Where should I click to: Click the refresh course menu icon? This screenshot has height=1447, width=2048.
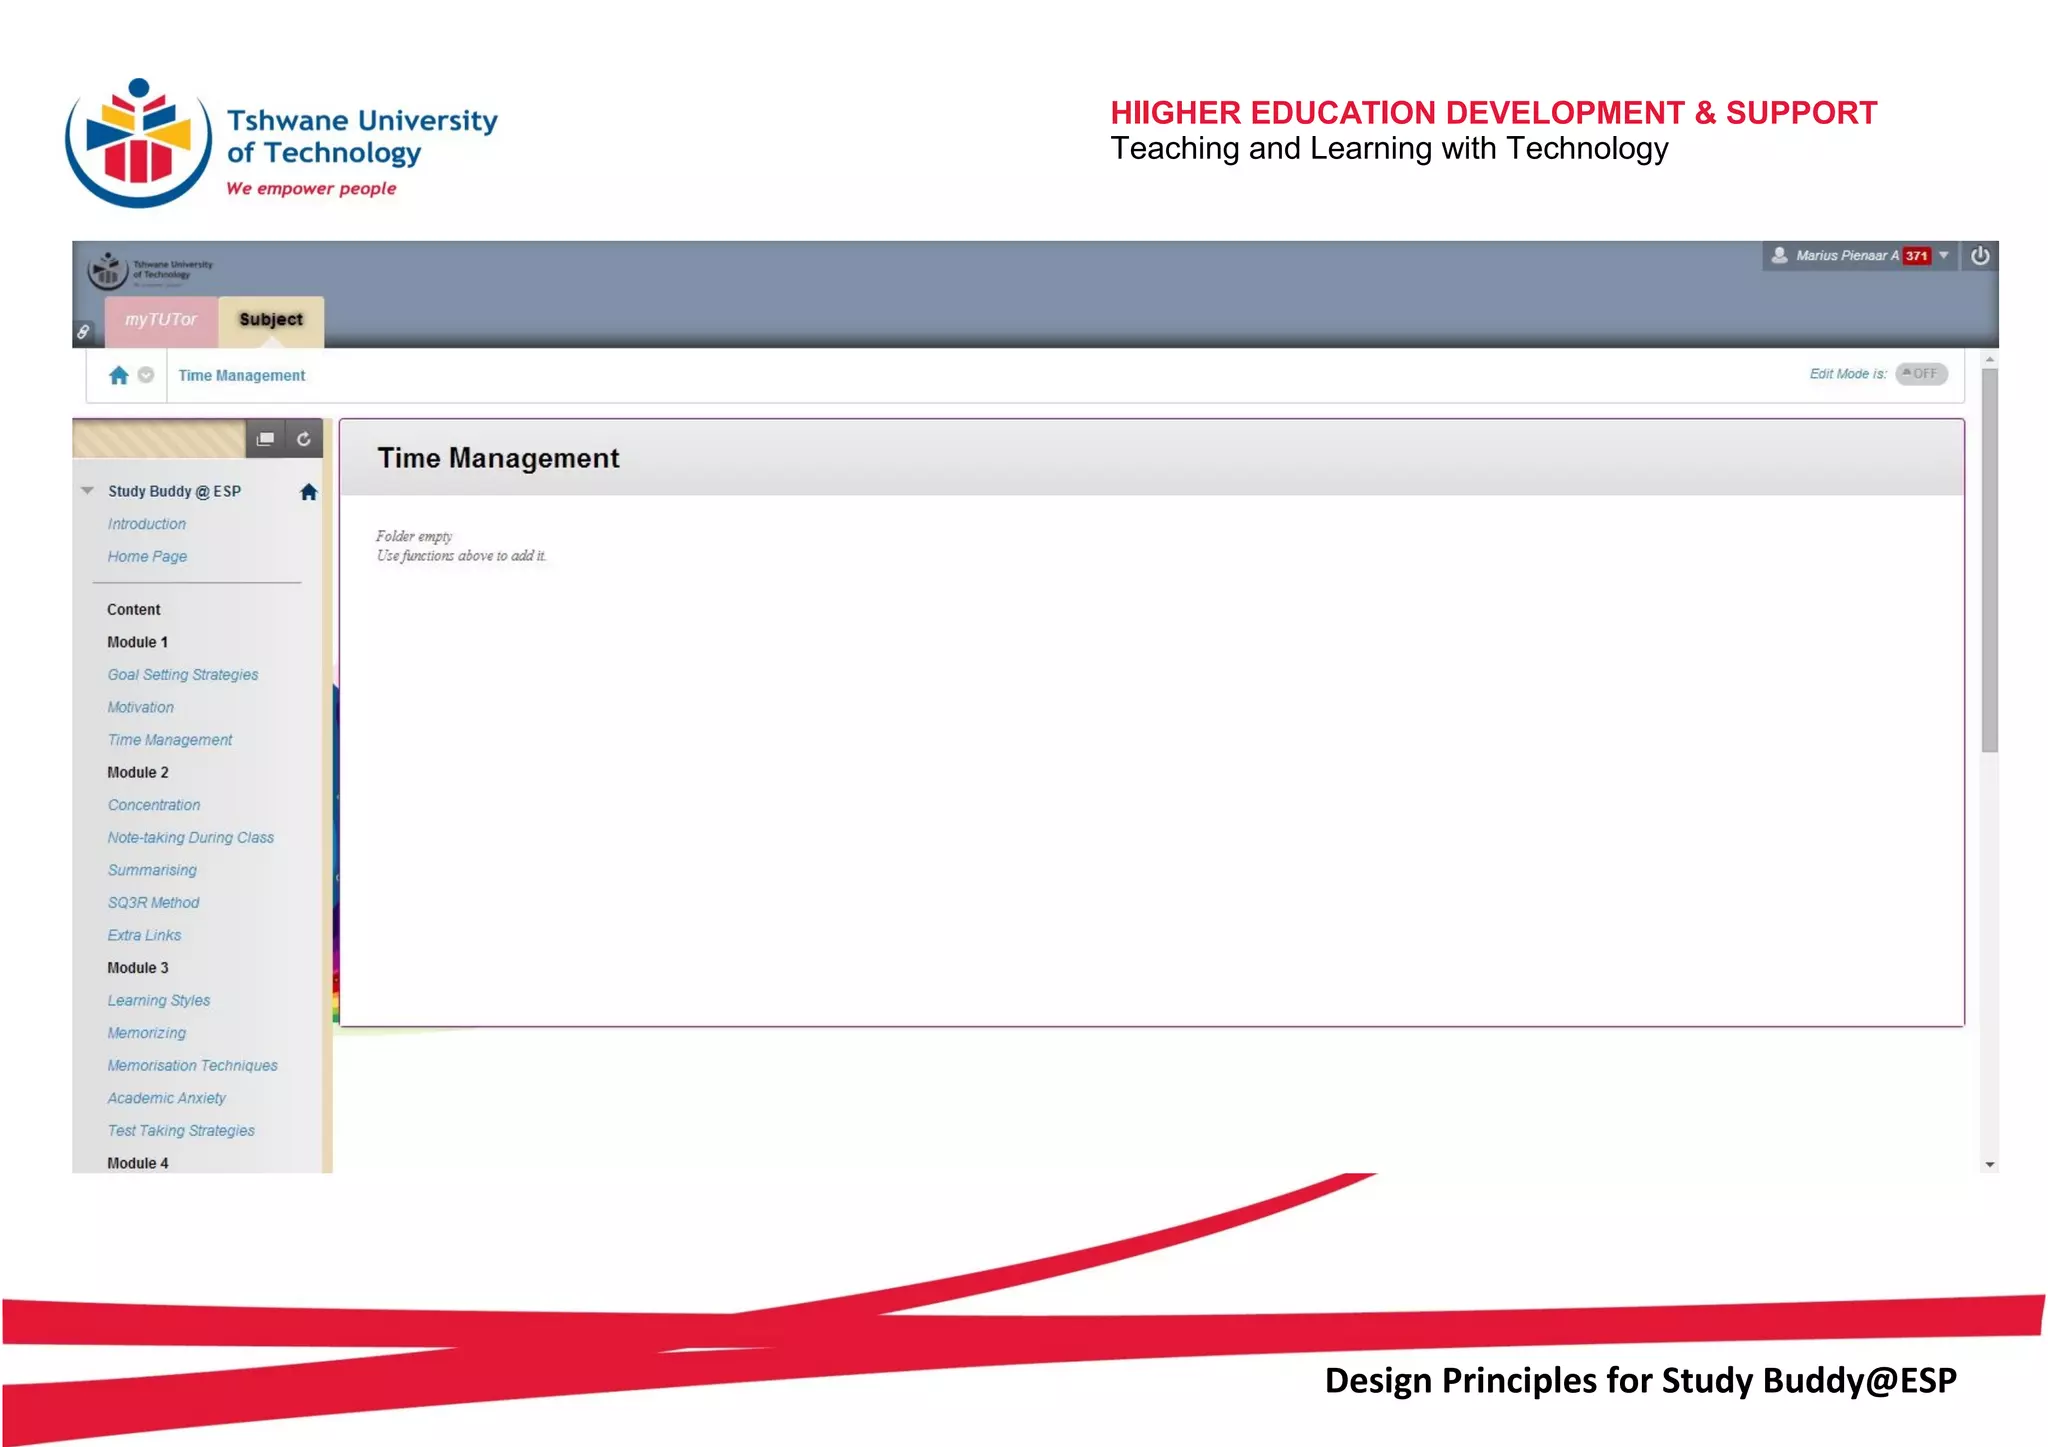click(x=304, y=439)
